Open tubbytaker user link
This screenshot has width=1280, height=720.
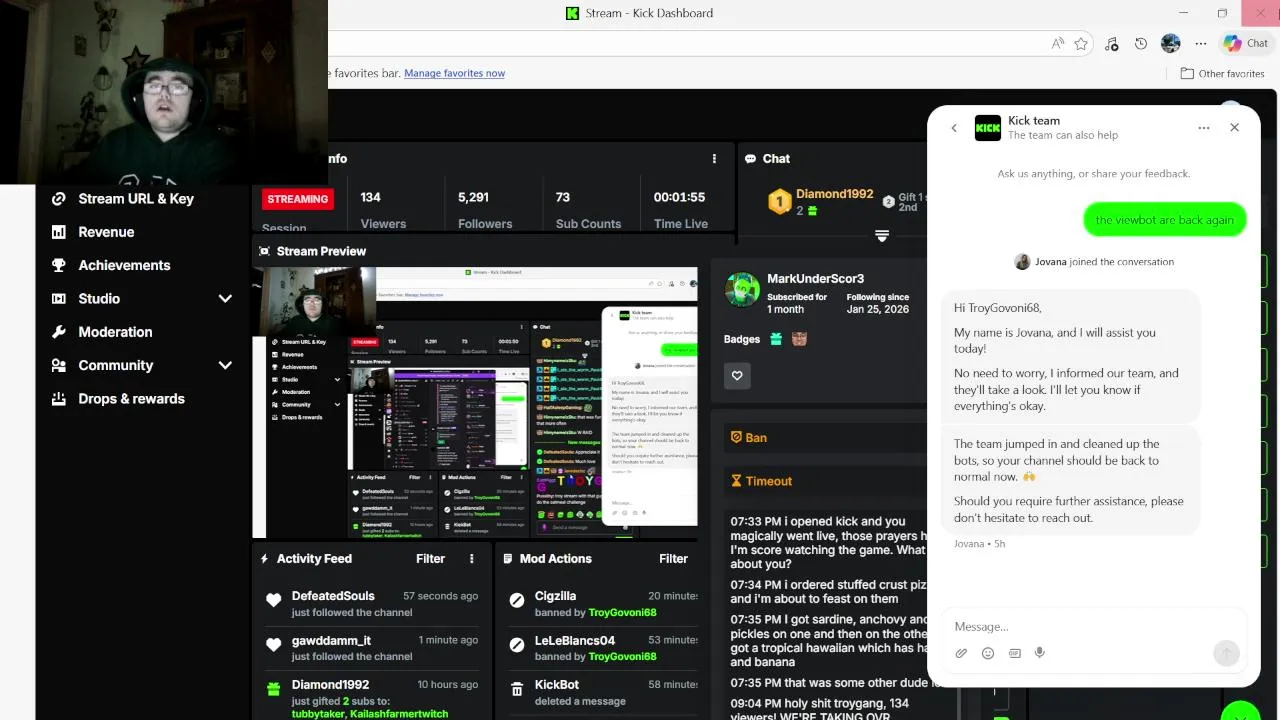(x=317, y=713)
